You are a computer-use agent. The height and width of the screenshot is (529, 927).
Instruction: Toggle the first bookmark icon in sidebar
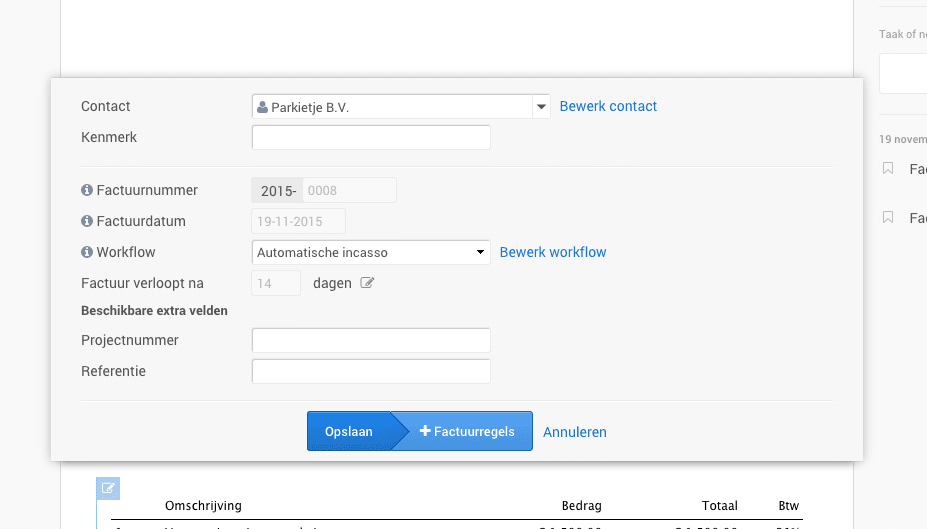tap(887, 169)
